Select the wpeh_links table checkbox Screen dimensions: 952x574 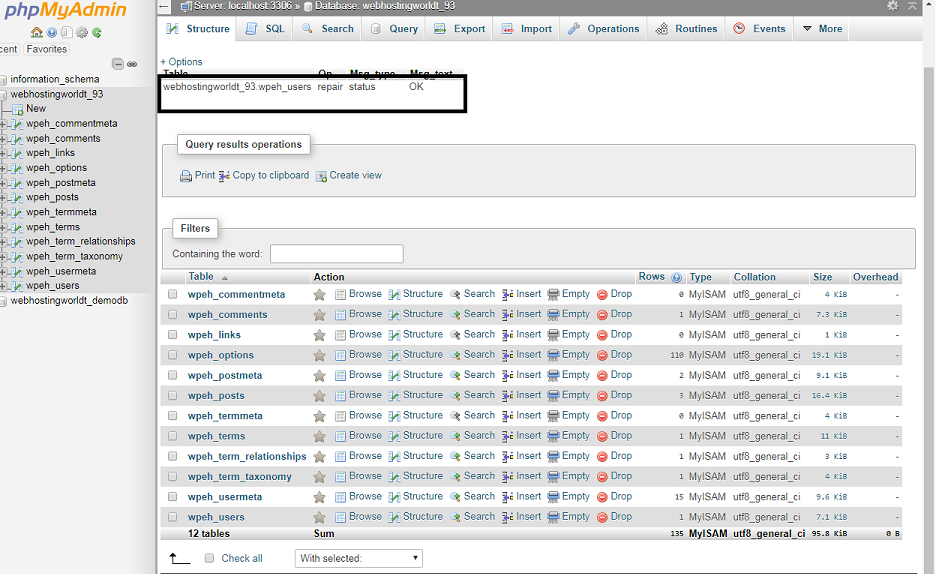(x=173, y=335)
